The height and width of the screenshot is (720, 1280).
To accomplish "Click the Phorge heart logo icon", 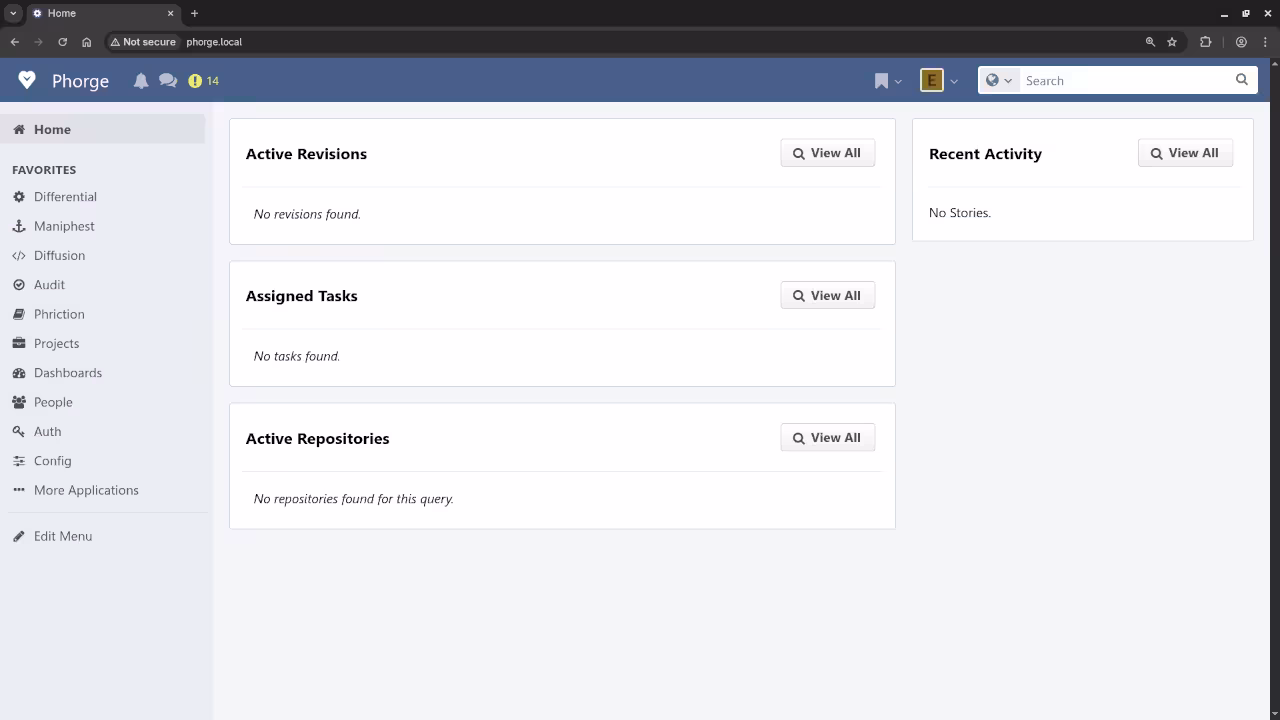I will click(27, 80).
